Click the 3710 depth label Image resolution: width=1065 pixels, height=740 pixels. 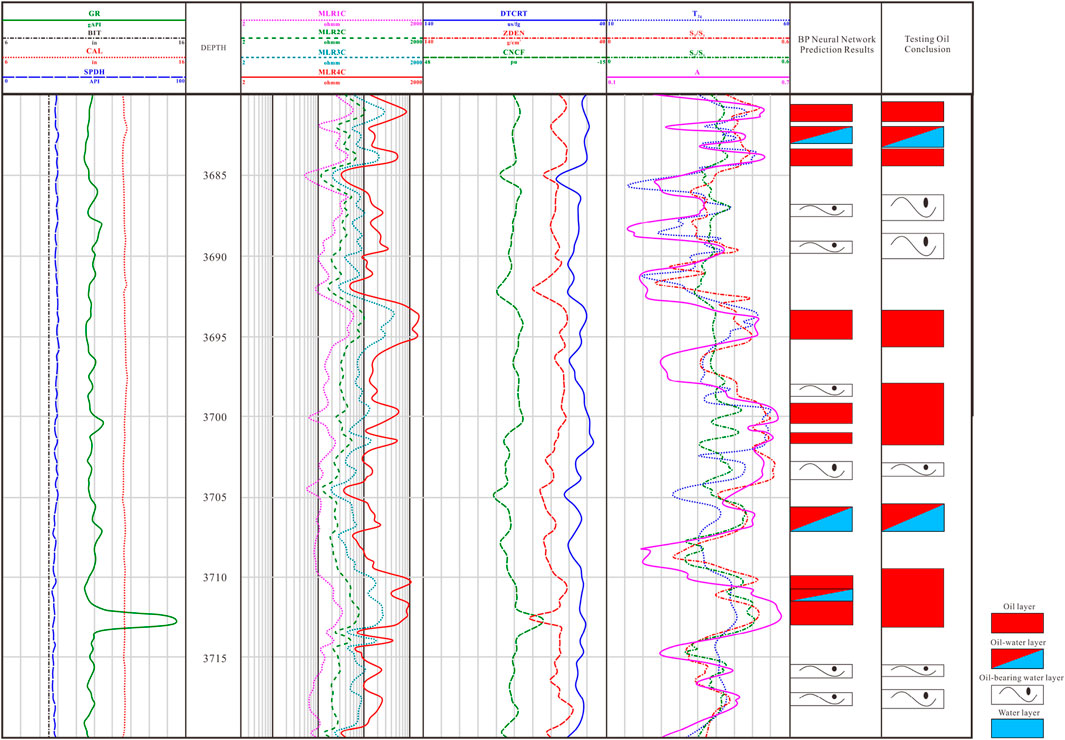[213, 578]
